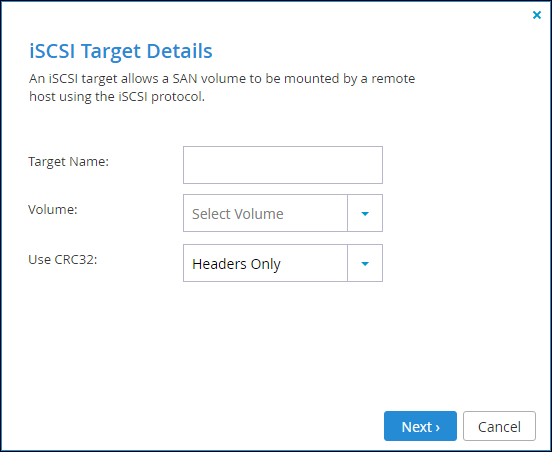
Task: Click the Select Volume placeholder text
Action: point(238,214)
